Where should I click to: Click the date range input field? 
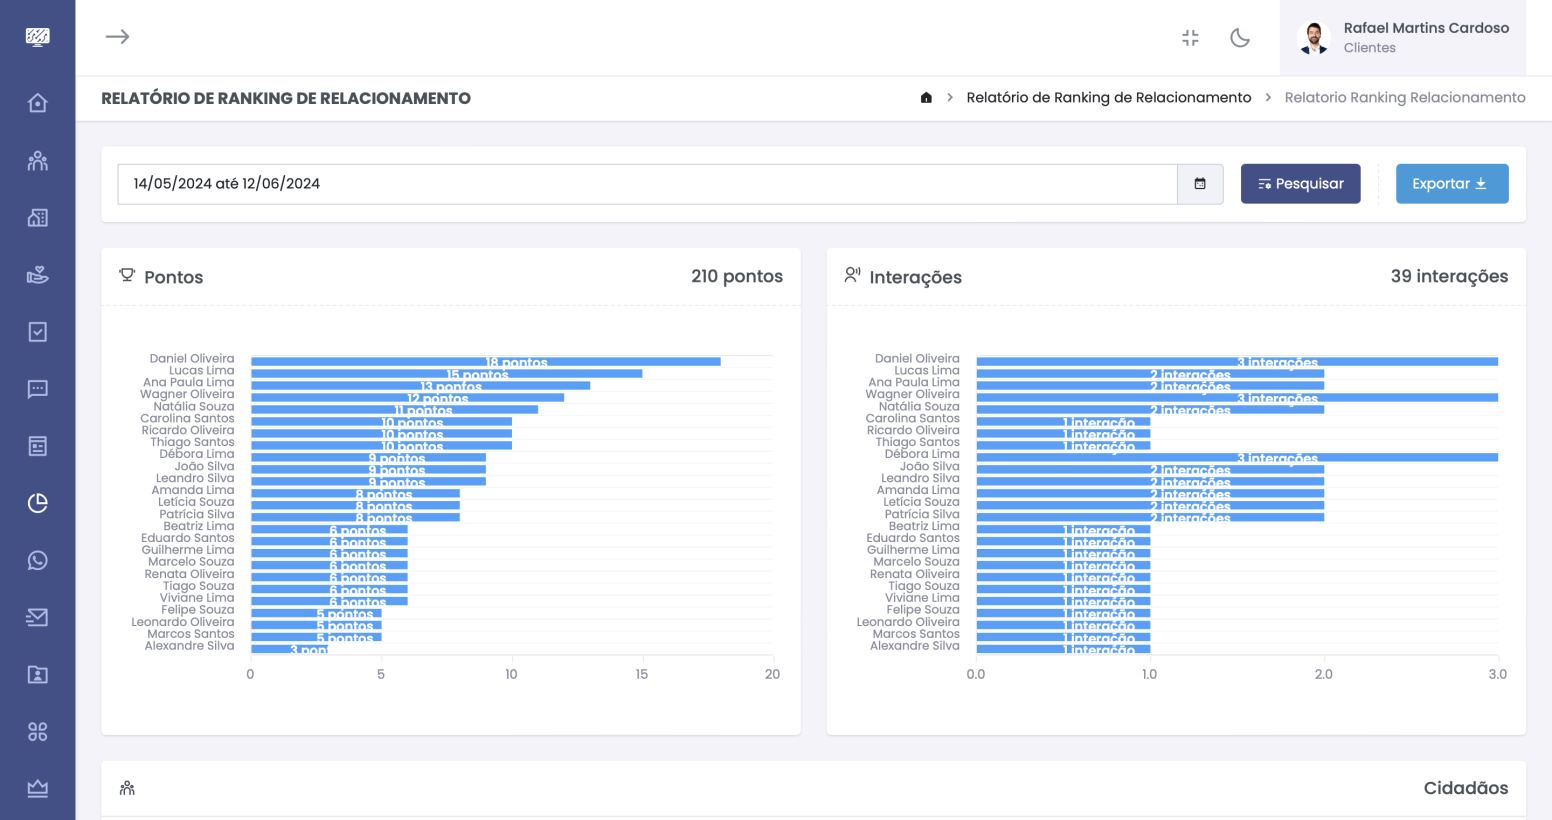(x=647, y=184)
